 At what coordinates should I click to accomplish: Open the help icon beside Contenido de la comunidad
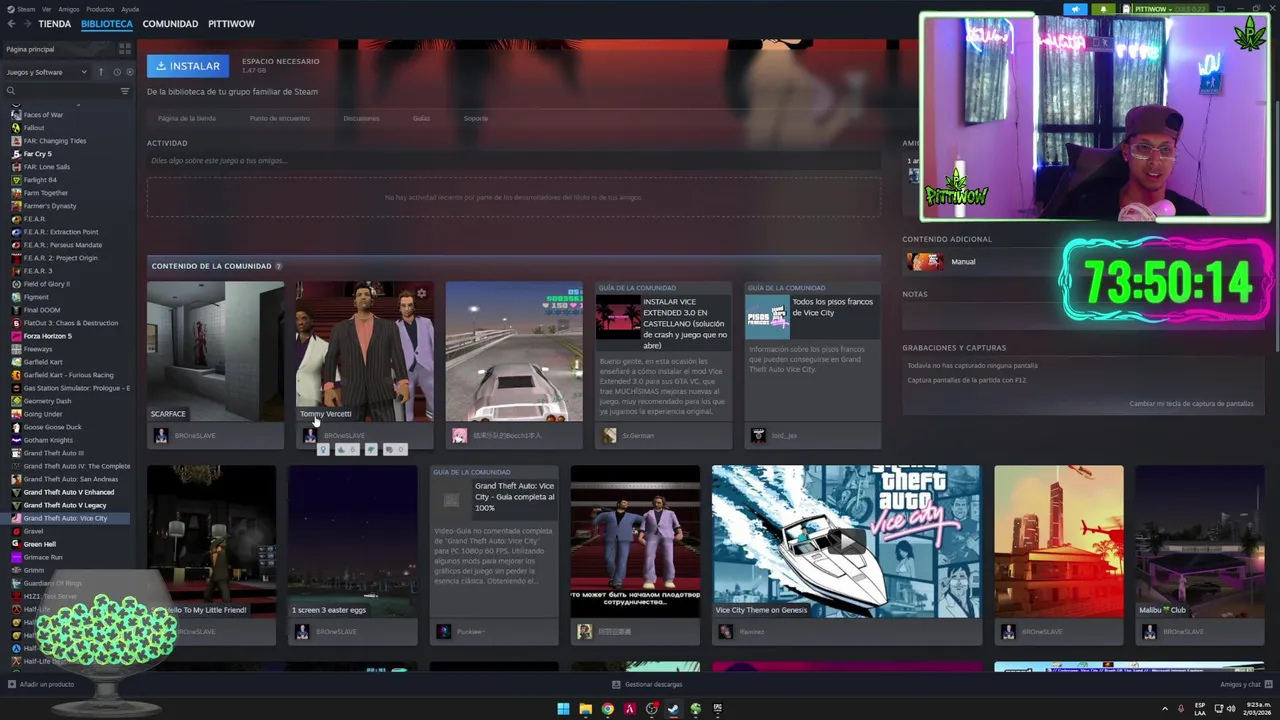(278, 266)
